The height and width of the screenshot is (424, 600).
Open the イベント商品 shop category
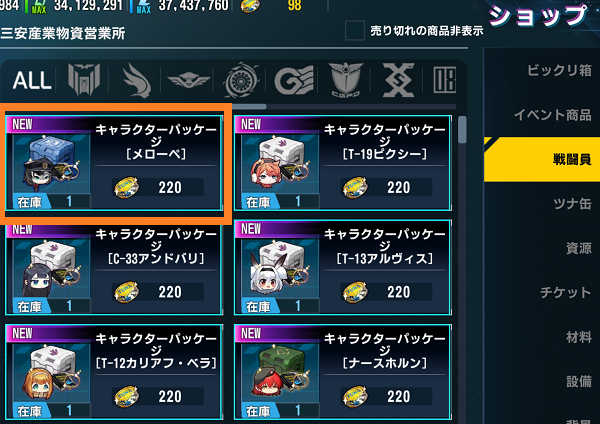[x=553, y=114]
